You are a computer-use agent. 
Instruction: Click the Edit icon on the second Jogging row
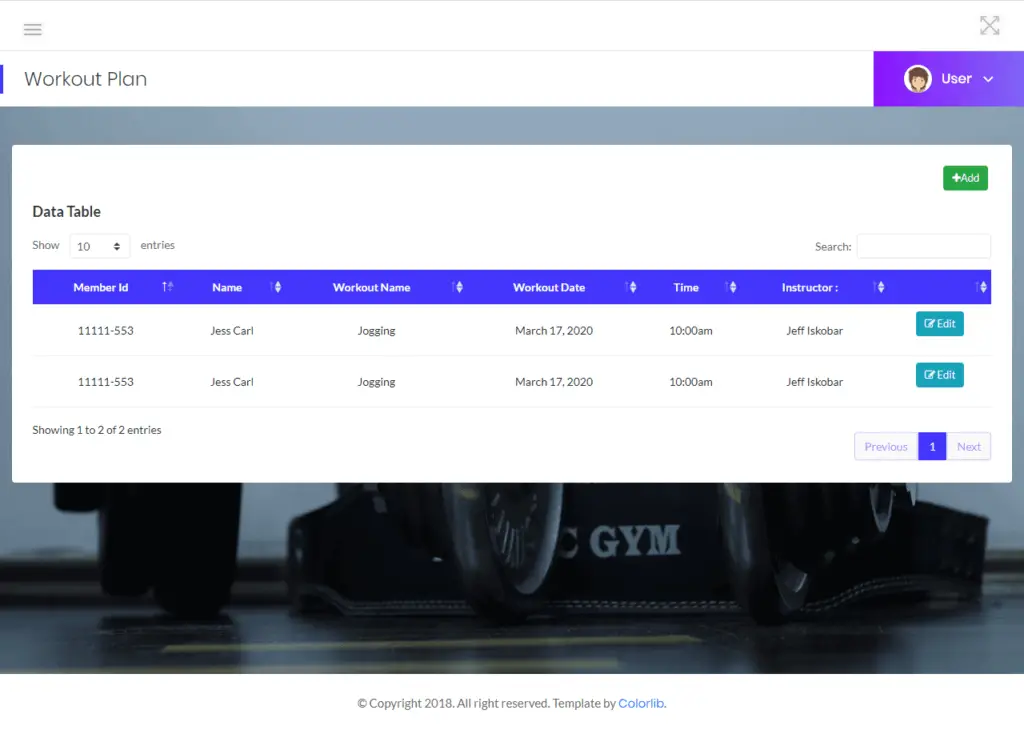[x=931, y=375]
